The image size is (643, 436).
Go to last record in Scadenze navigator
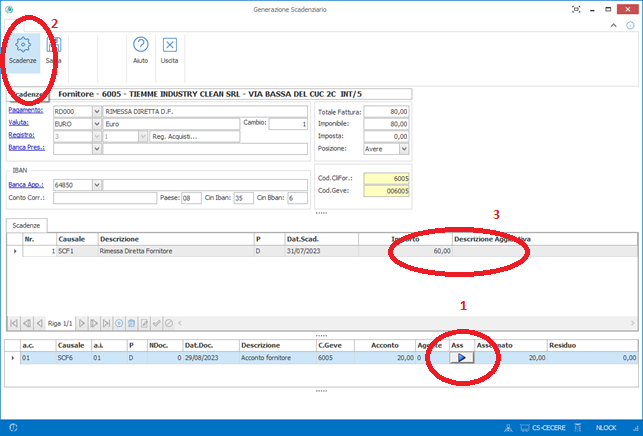(106, 323)
